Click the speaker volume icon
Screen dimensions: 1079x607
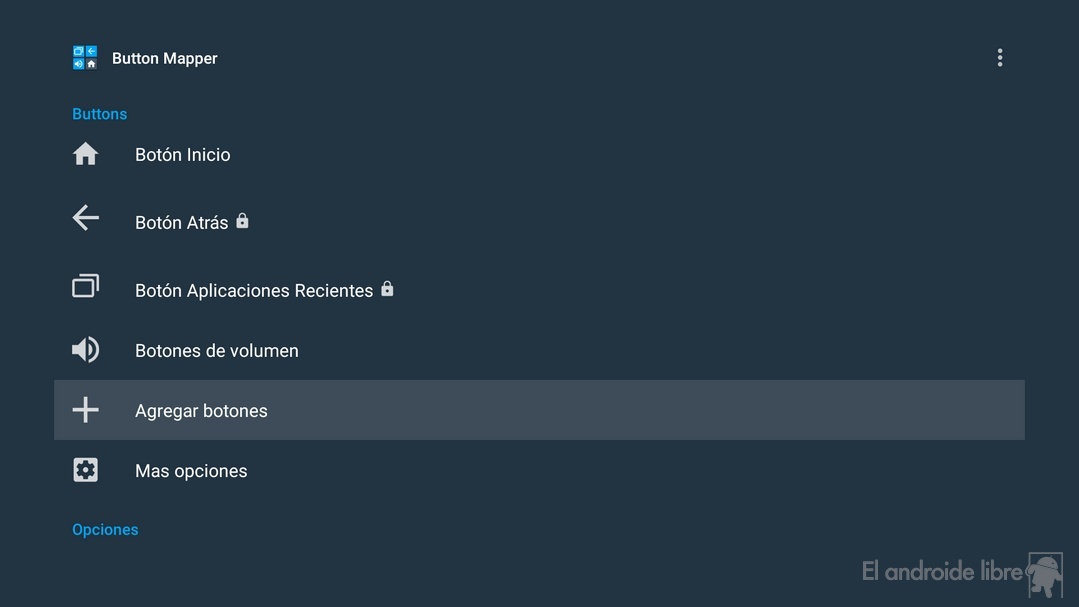pyautogui.click(x=85, y=350)
